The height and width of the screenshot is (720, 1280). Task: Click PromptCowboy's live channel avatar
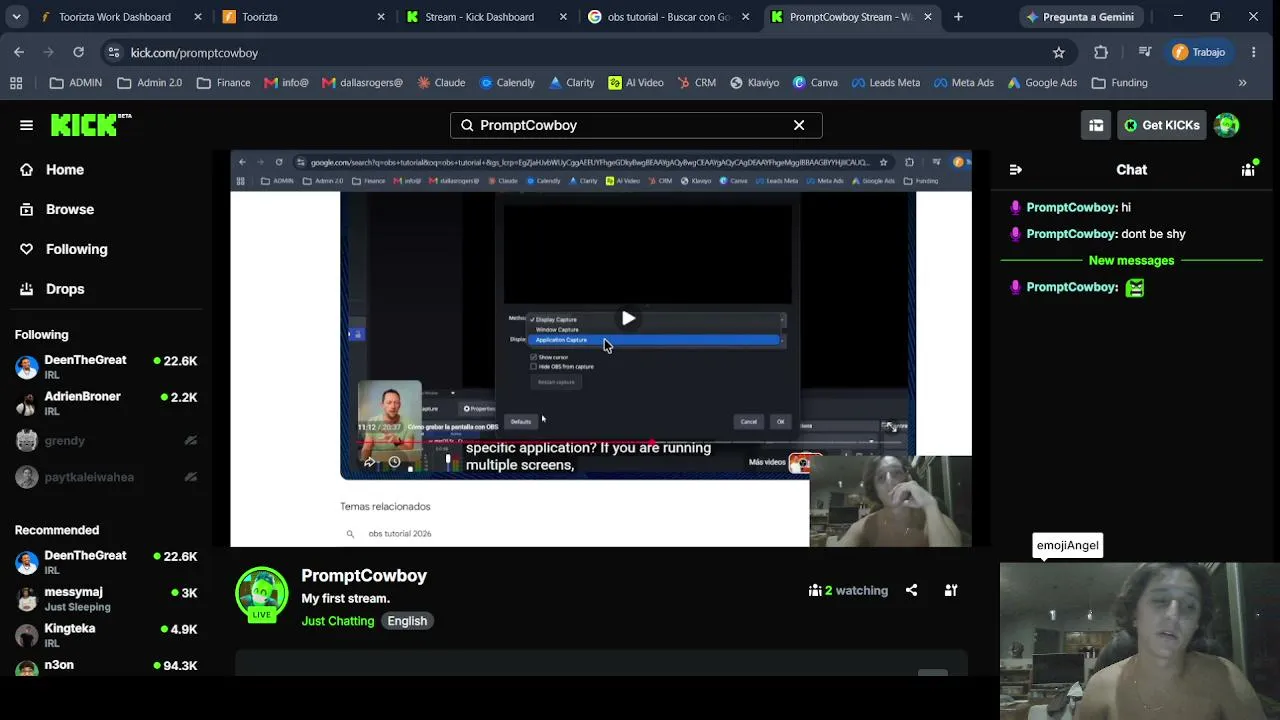pos(262,594)
